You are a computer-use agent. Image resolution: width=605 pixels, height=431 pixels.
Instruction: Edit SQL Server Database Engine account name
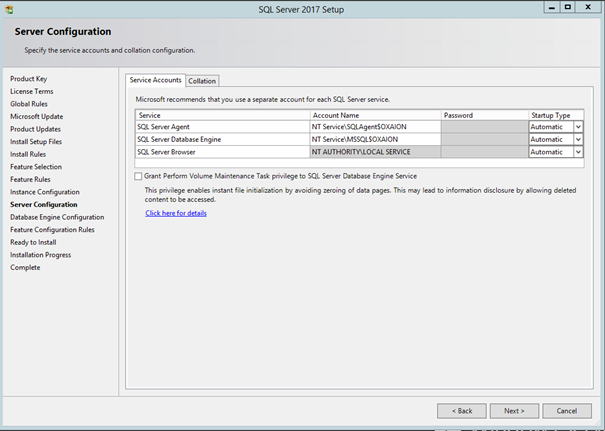click(375, 140)
